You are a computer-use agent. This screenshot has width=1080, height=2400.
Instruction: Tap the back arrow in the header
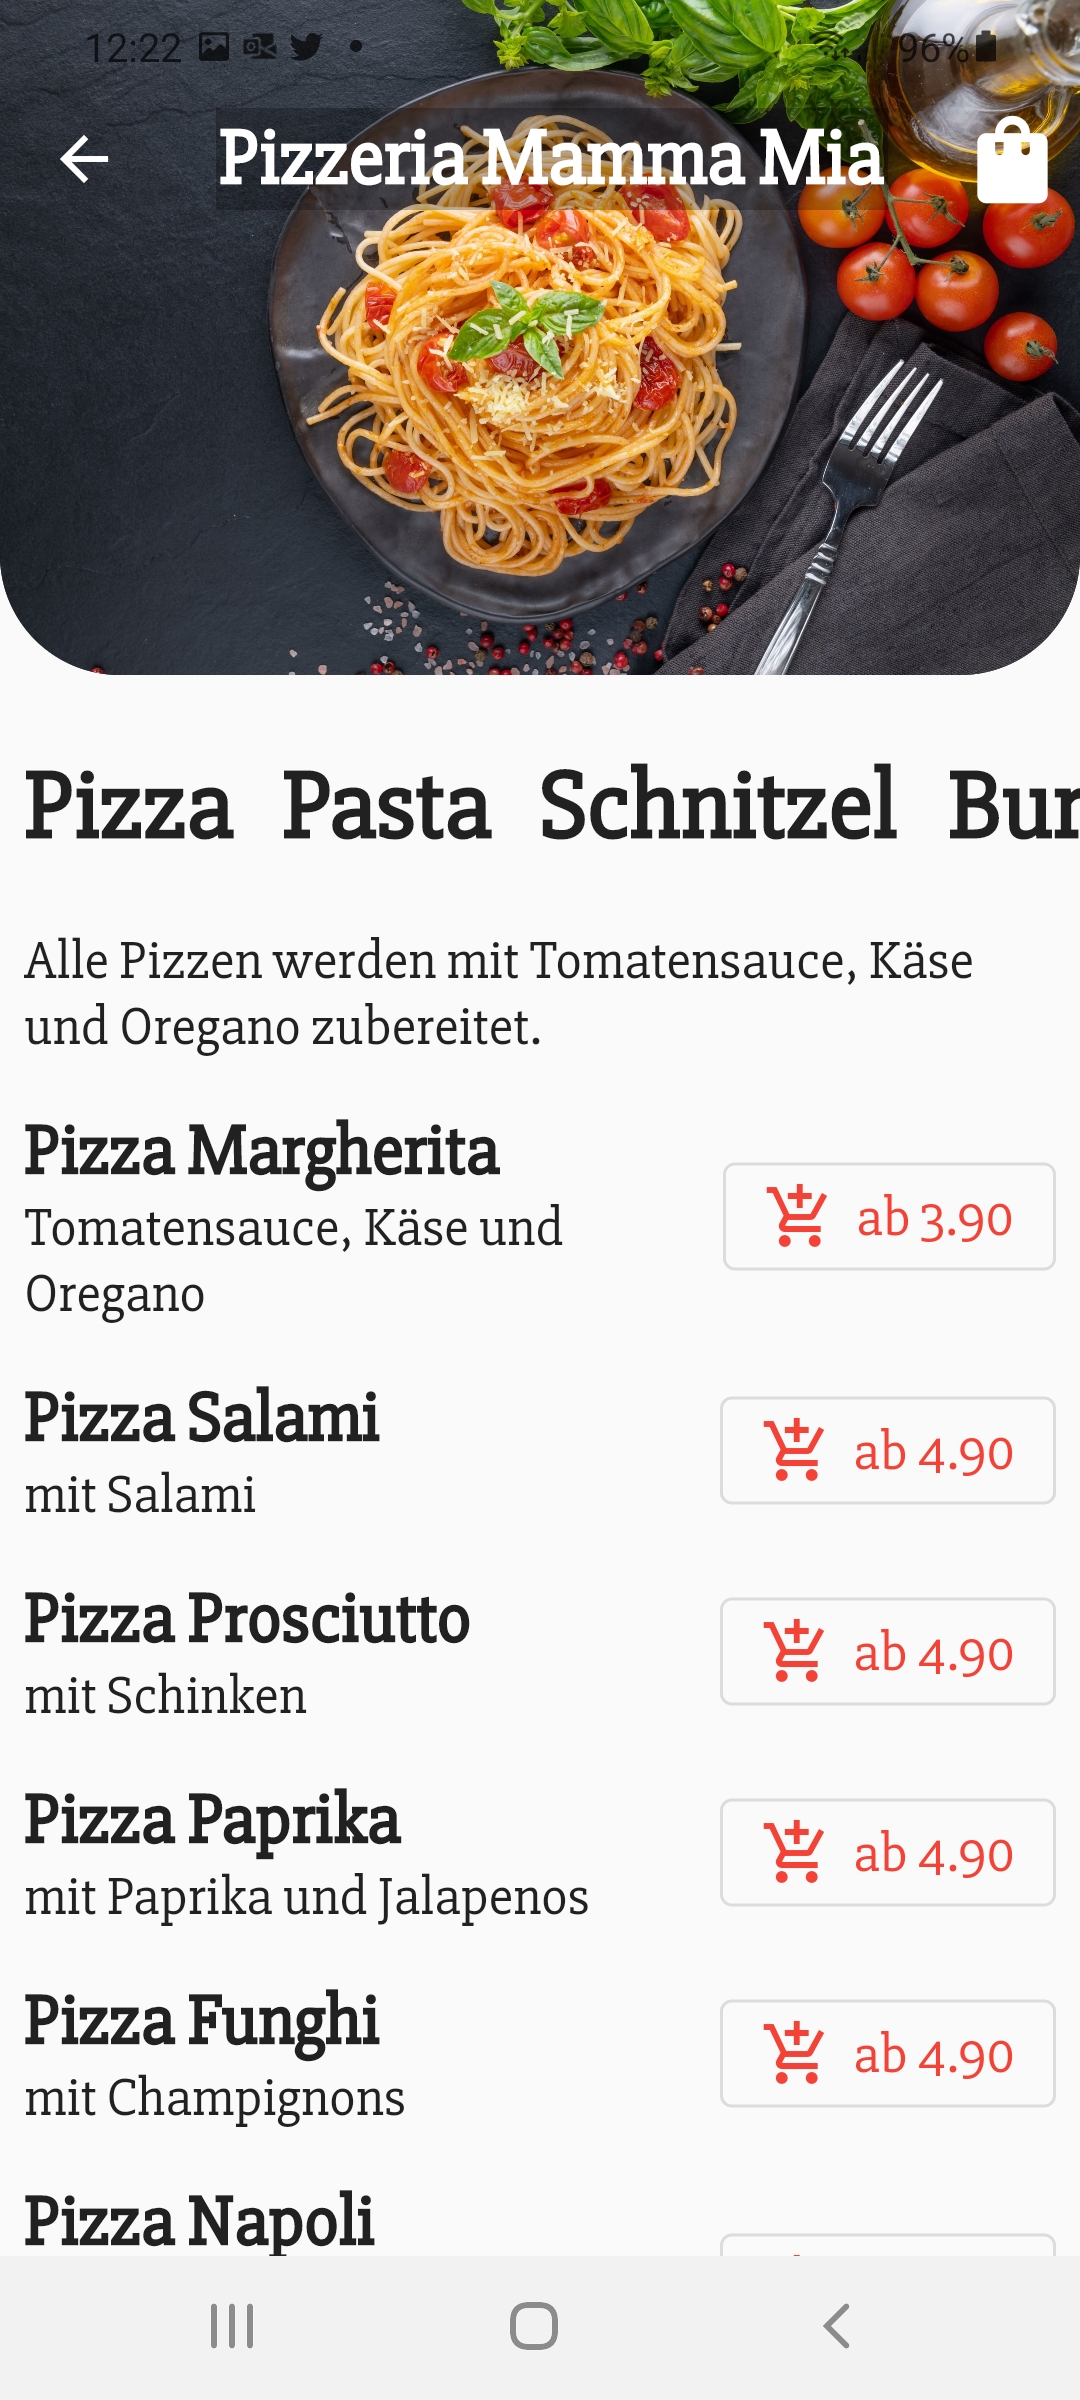coord(84,160)
